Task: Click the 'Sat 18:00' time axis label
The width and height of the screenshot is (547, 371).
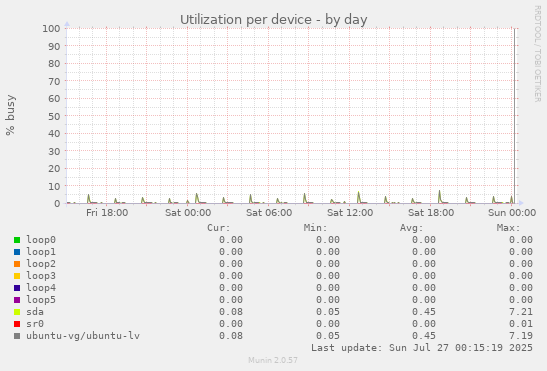Action: click(x=431, y=213)
